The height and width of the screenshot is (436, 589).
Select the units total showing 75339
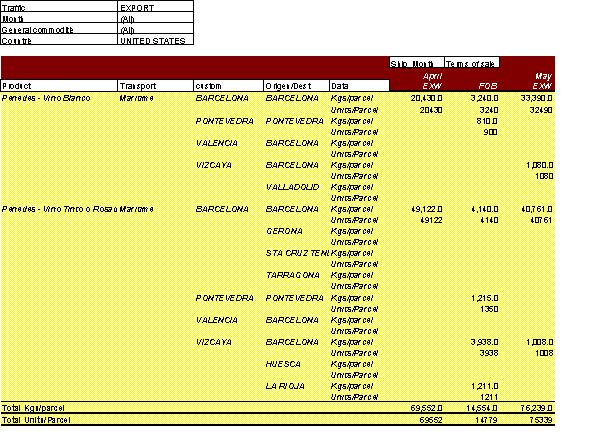tap(541, 420)
